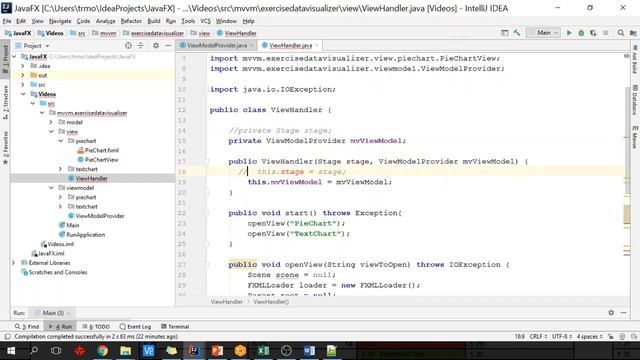
Task: Open Excel from the taskbar
Action: point(263,351)
